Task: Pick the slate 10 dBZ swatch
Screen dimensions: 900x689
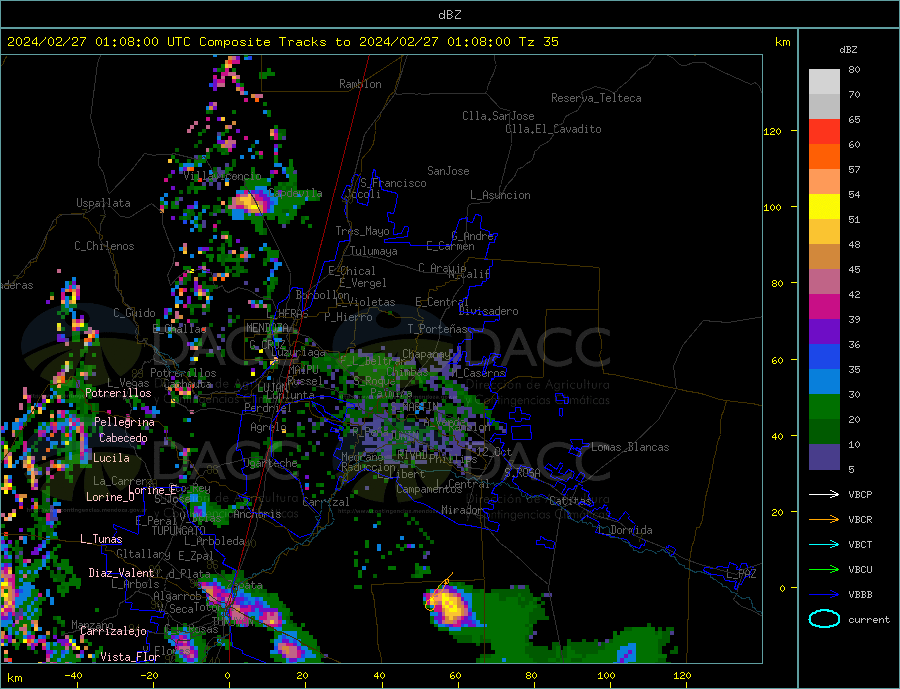Action: [824, 456]
